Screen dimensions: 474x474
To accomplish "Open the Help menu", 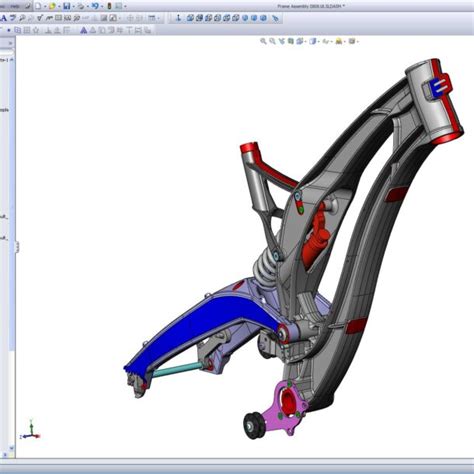I will [x=15, y=6].
